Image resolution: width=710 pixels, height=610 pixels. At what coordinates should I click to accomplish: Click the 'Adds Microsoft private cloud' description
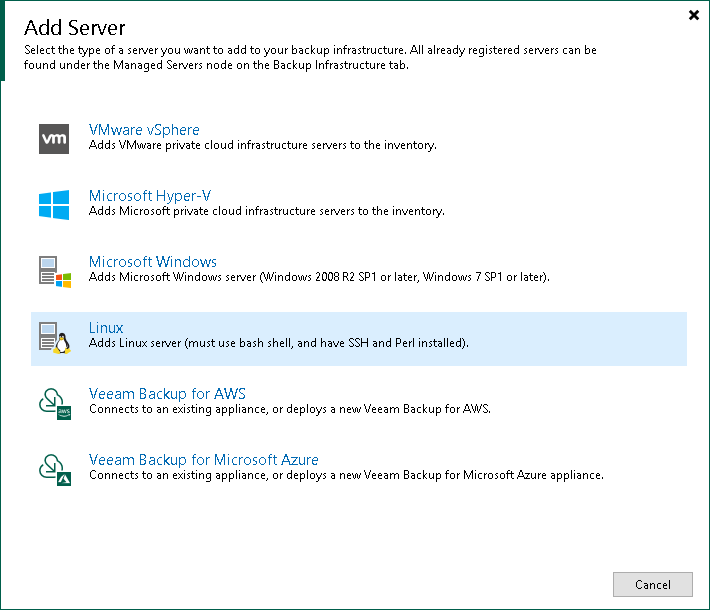tap(266, 212)
